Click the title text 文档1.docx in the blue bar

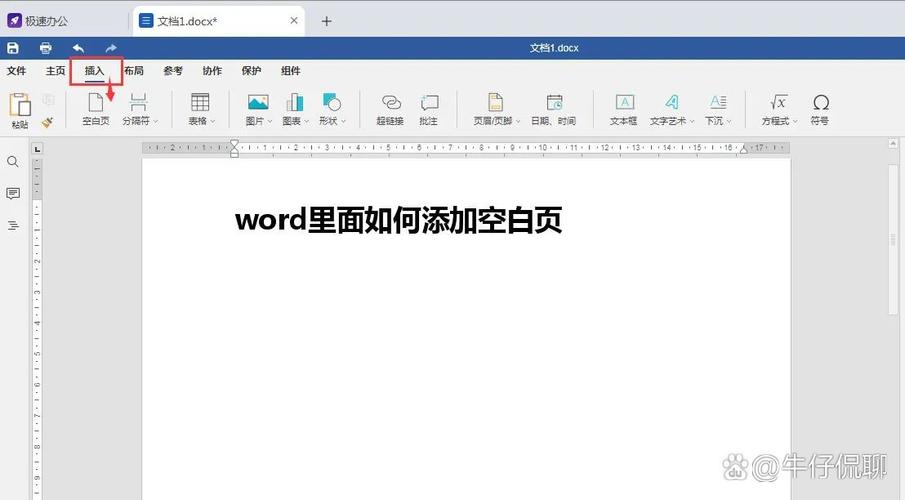[x=554, y=48]
